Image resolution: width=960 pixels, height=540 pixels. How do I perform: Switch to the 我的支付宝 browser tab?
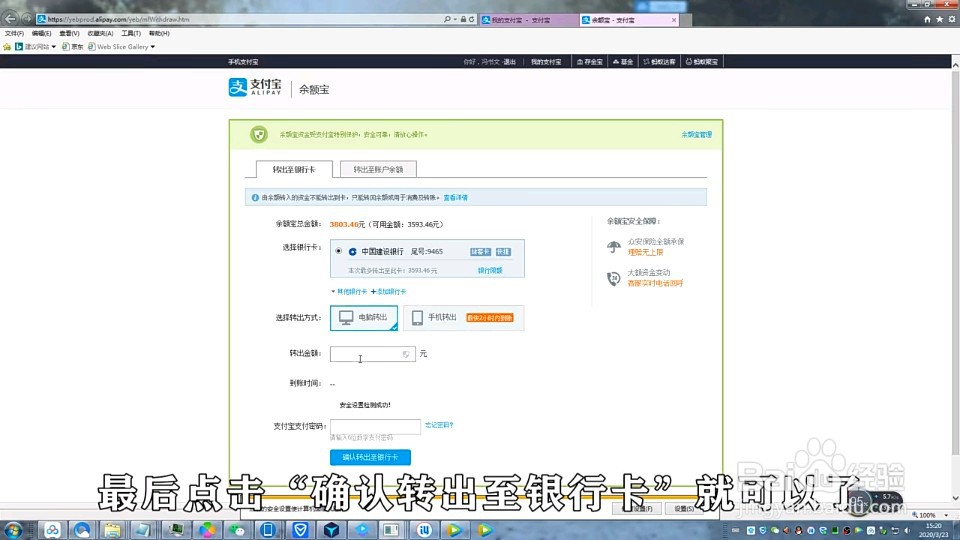pyautogui.click(x=529, y=20)
